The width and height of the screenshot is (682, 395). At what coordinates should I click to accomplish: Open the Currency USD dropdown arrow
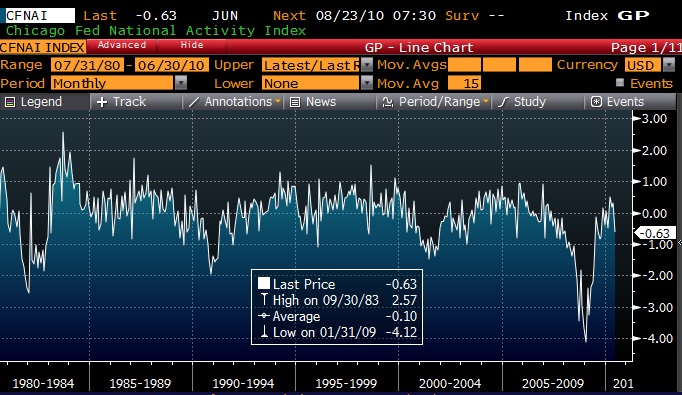[669, 65]
